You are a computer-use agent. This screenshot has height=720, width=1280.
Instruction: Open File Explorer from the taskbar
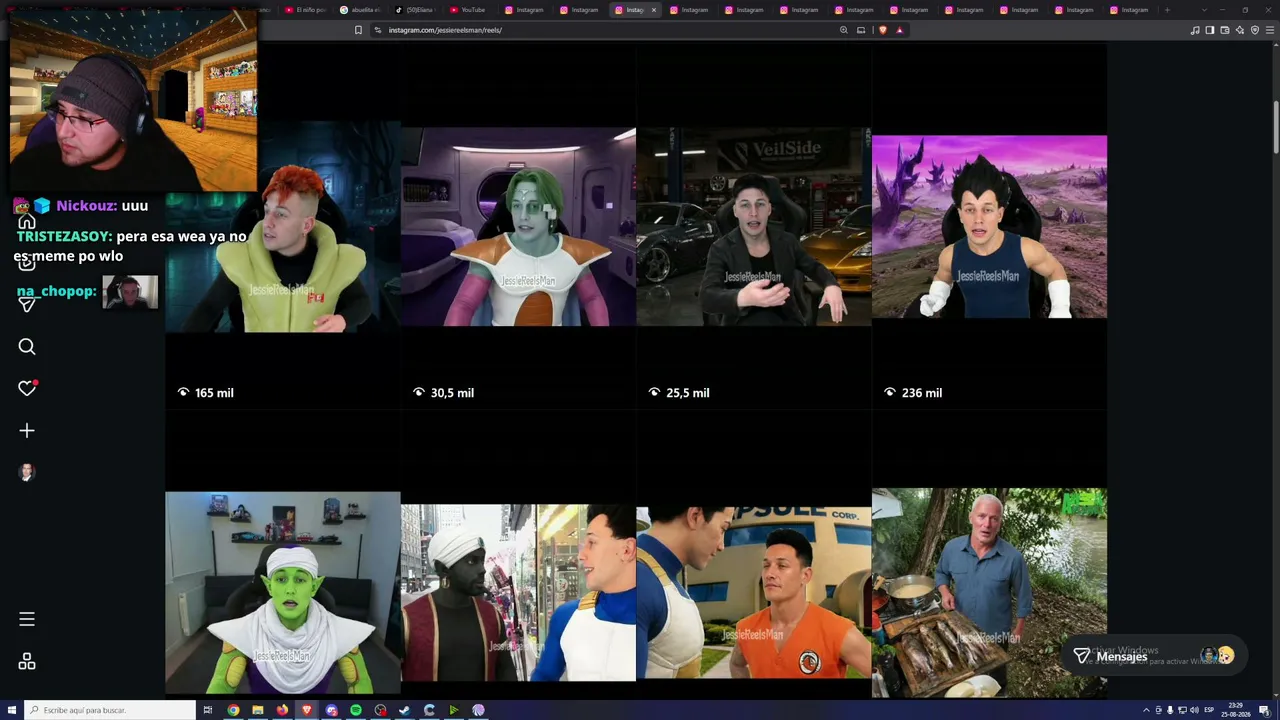click(258, 710)
